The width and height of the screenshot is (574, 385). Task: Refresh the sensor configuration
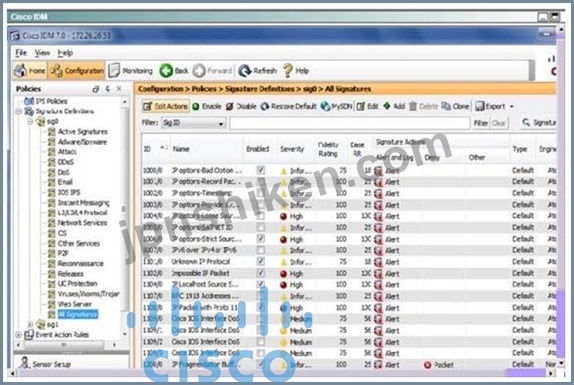point(257,71)
